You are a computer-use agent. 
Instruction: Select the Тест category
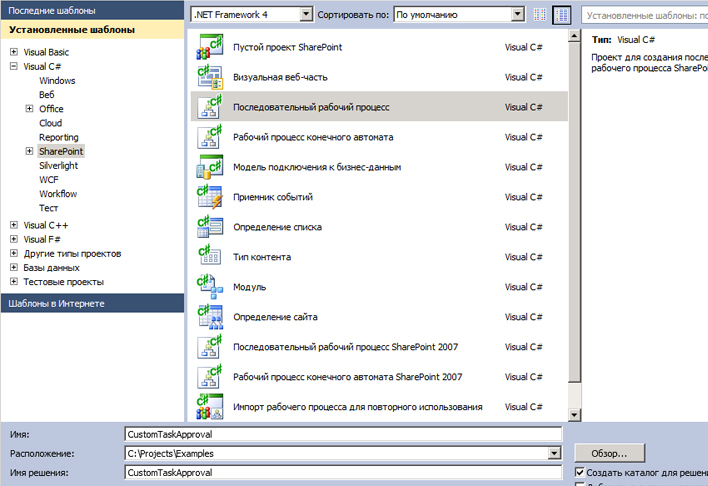tap(48, 208)
